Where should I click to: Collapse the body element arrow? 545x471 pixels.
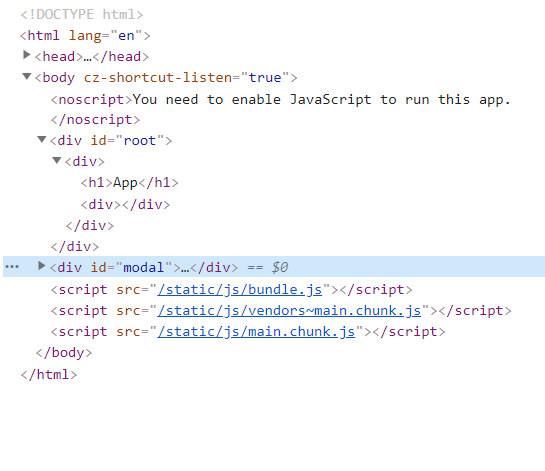click(26, 76)
